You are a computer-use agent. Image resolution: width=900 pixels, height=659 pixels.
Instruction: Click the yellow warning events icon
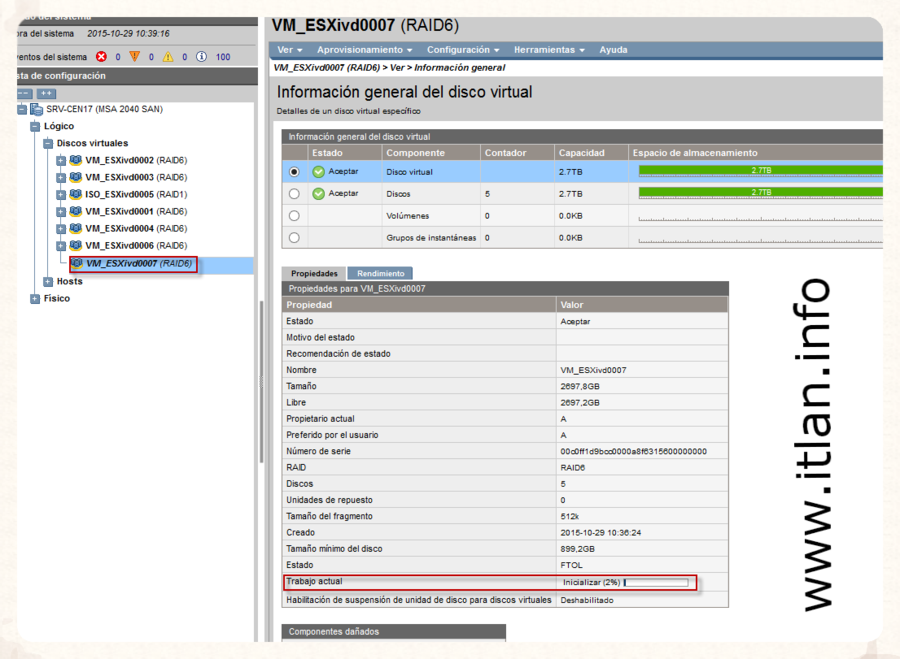168,57
